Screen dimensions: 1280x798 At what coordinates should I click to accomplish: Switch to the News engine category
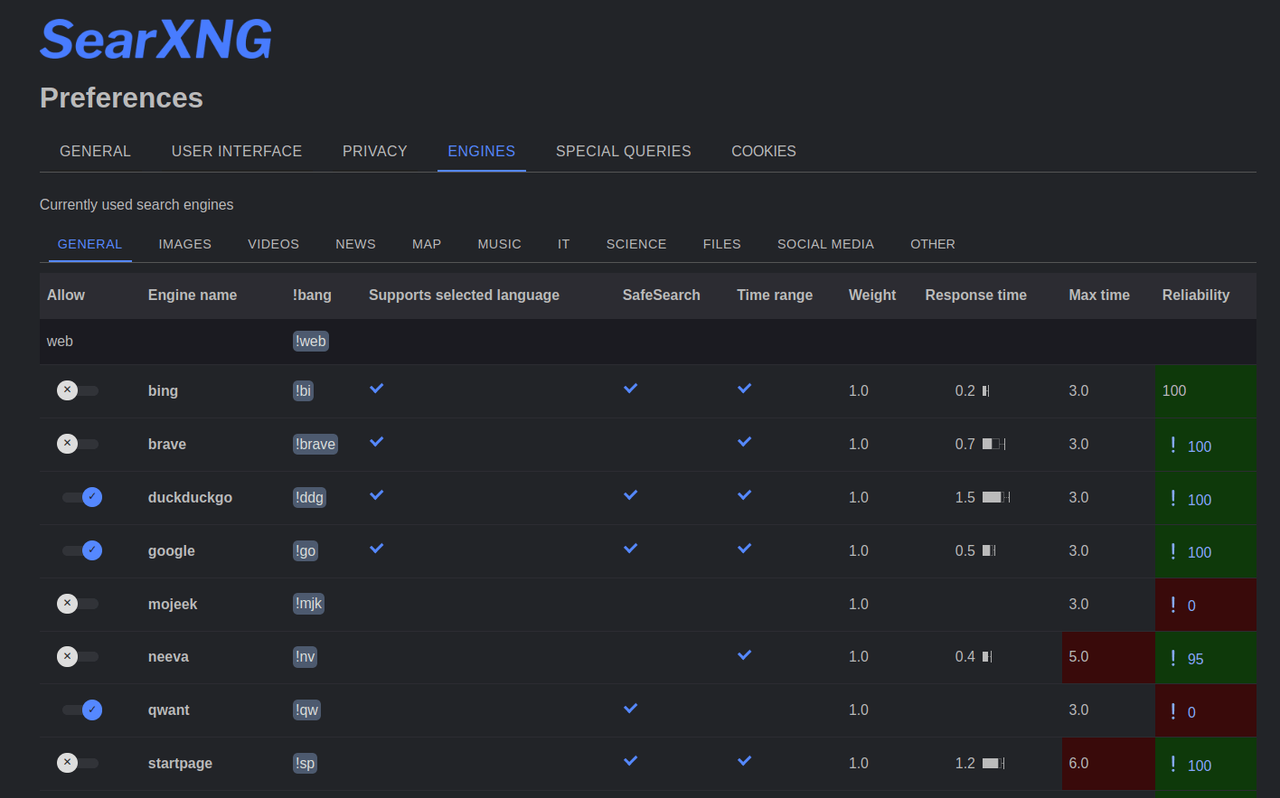356,244
